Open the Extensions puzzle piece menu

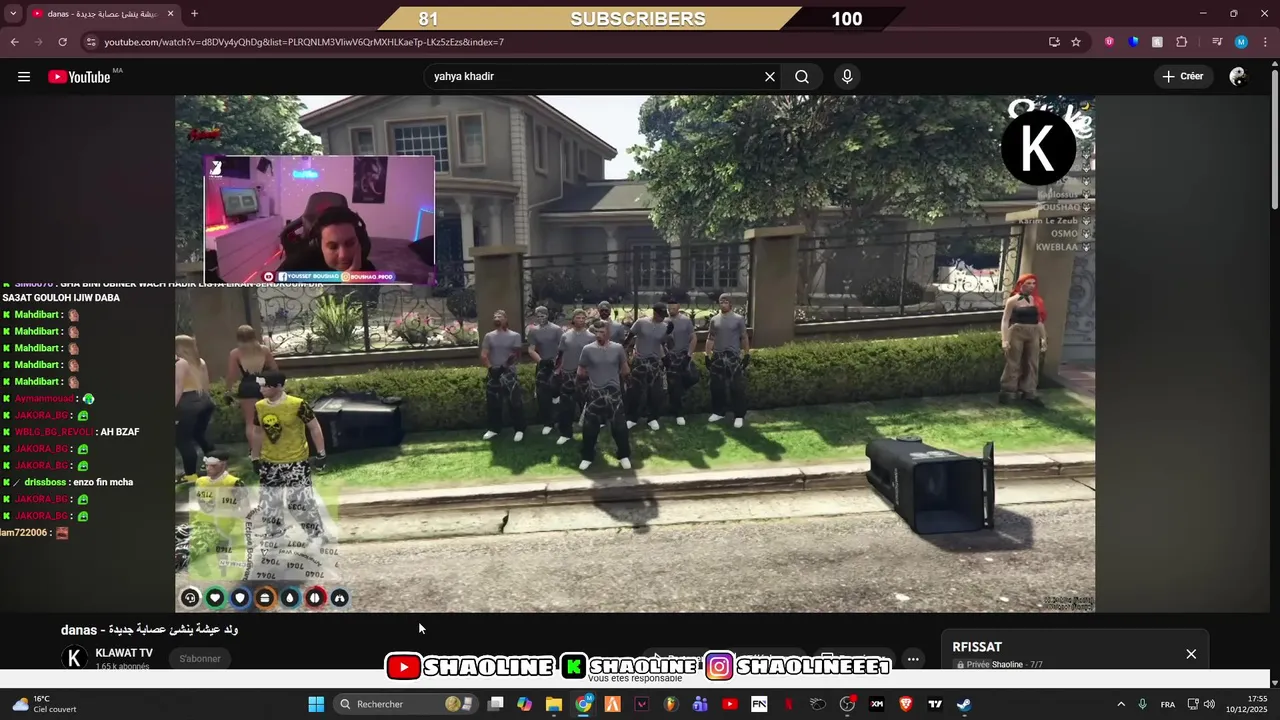point(1181,42)
